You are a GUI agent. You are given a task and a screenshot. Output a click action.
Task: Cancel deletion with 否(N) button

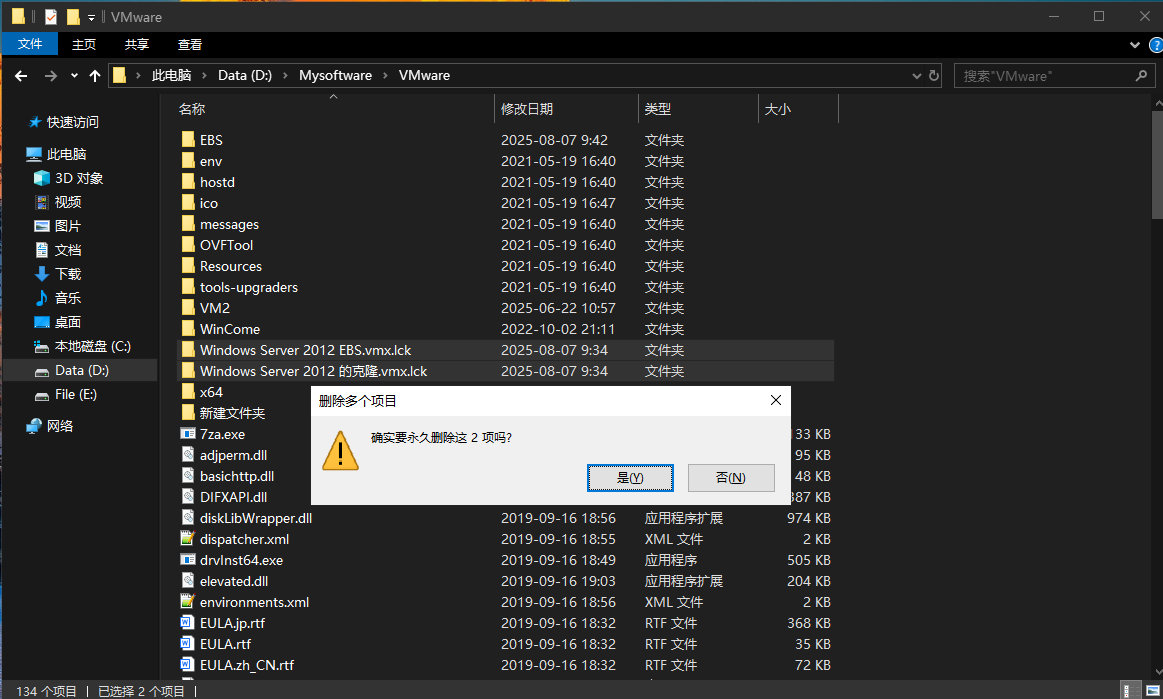coord(731,478)
